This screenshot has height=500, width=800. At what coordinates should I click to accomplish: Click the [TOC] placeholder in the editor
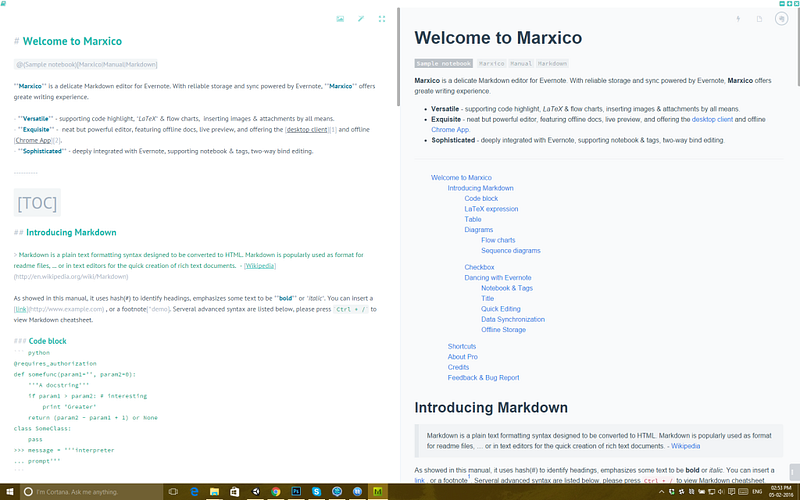(37, 203)
